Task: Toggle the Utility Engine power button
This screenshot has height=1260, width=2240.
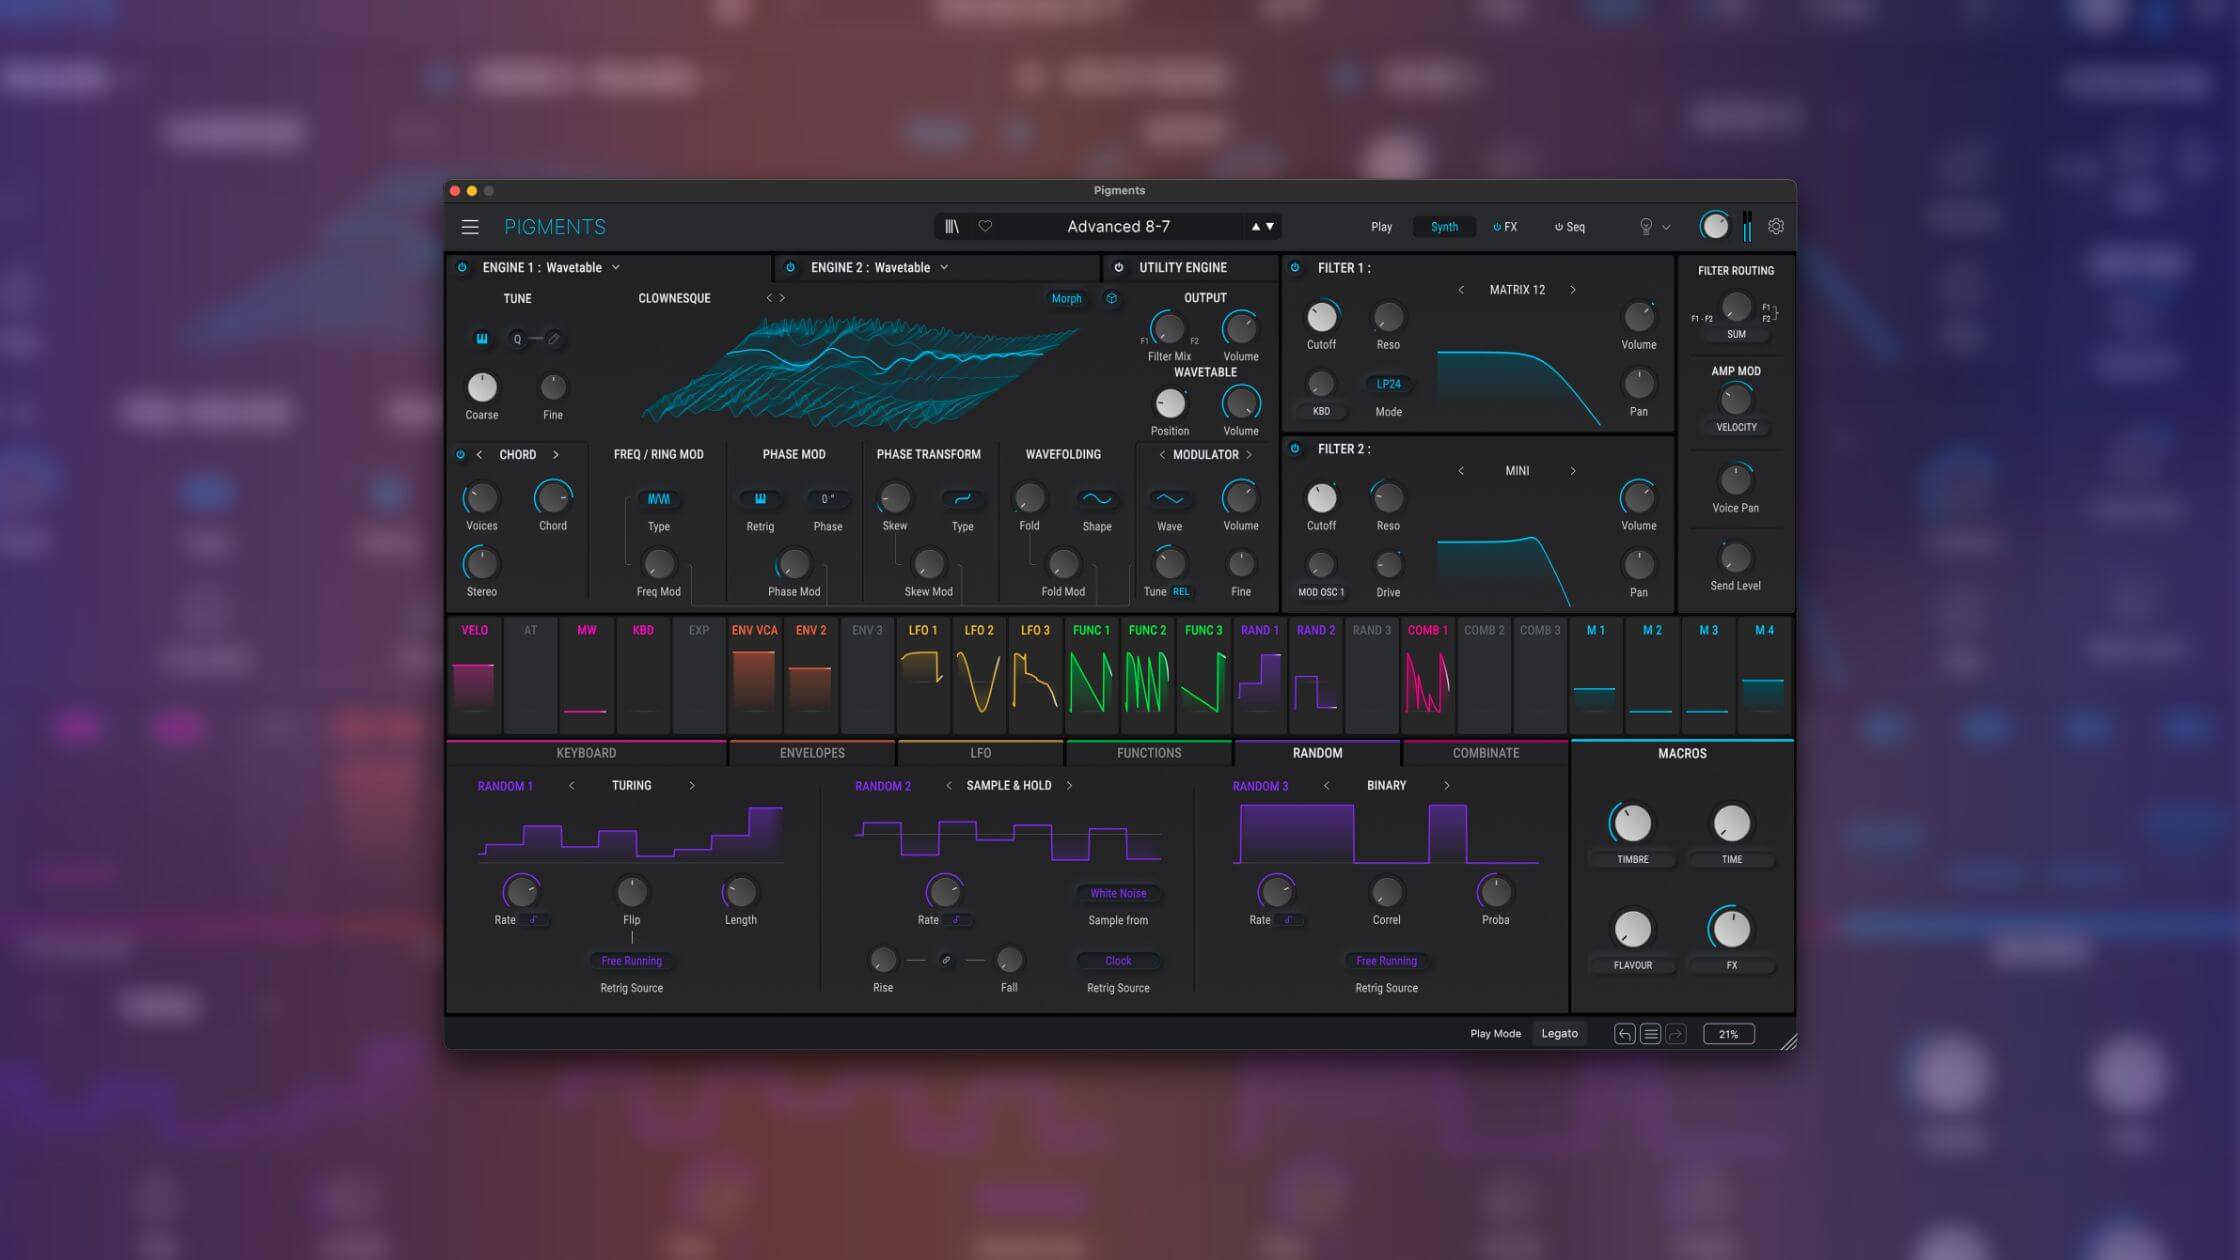Action: click(x=1119, y=268)
